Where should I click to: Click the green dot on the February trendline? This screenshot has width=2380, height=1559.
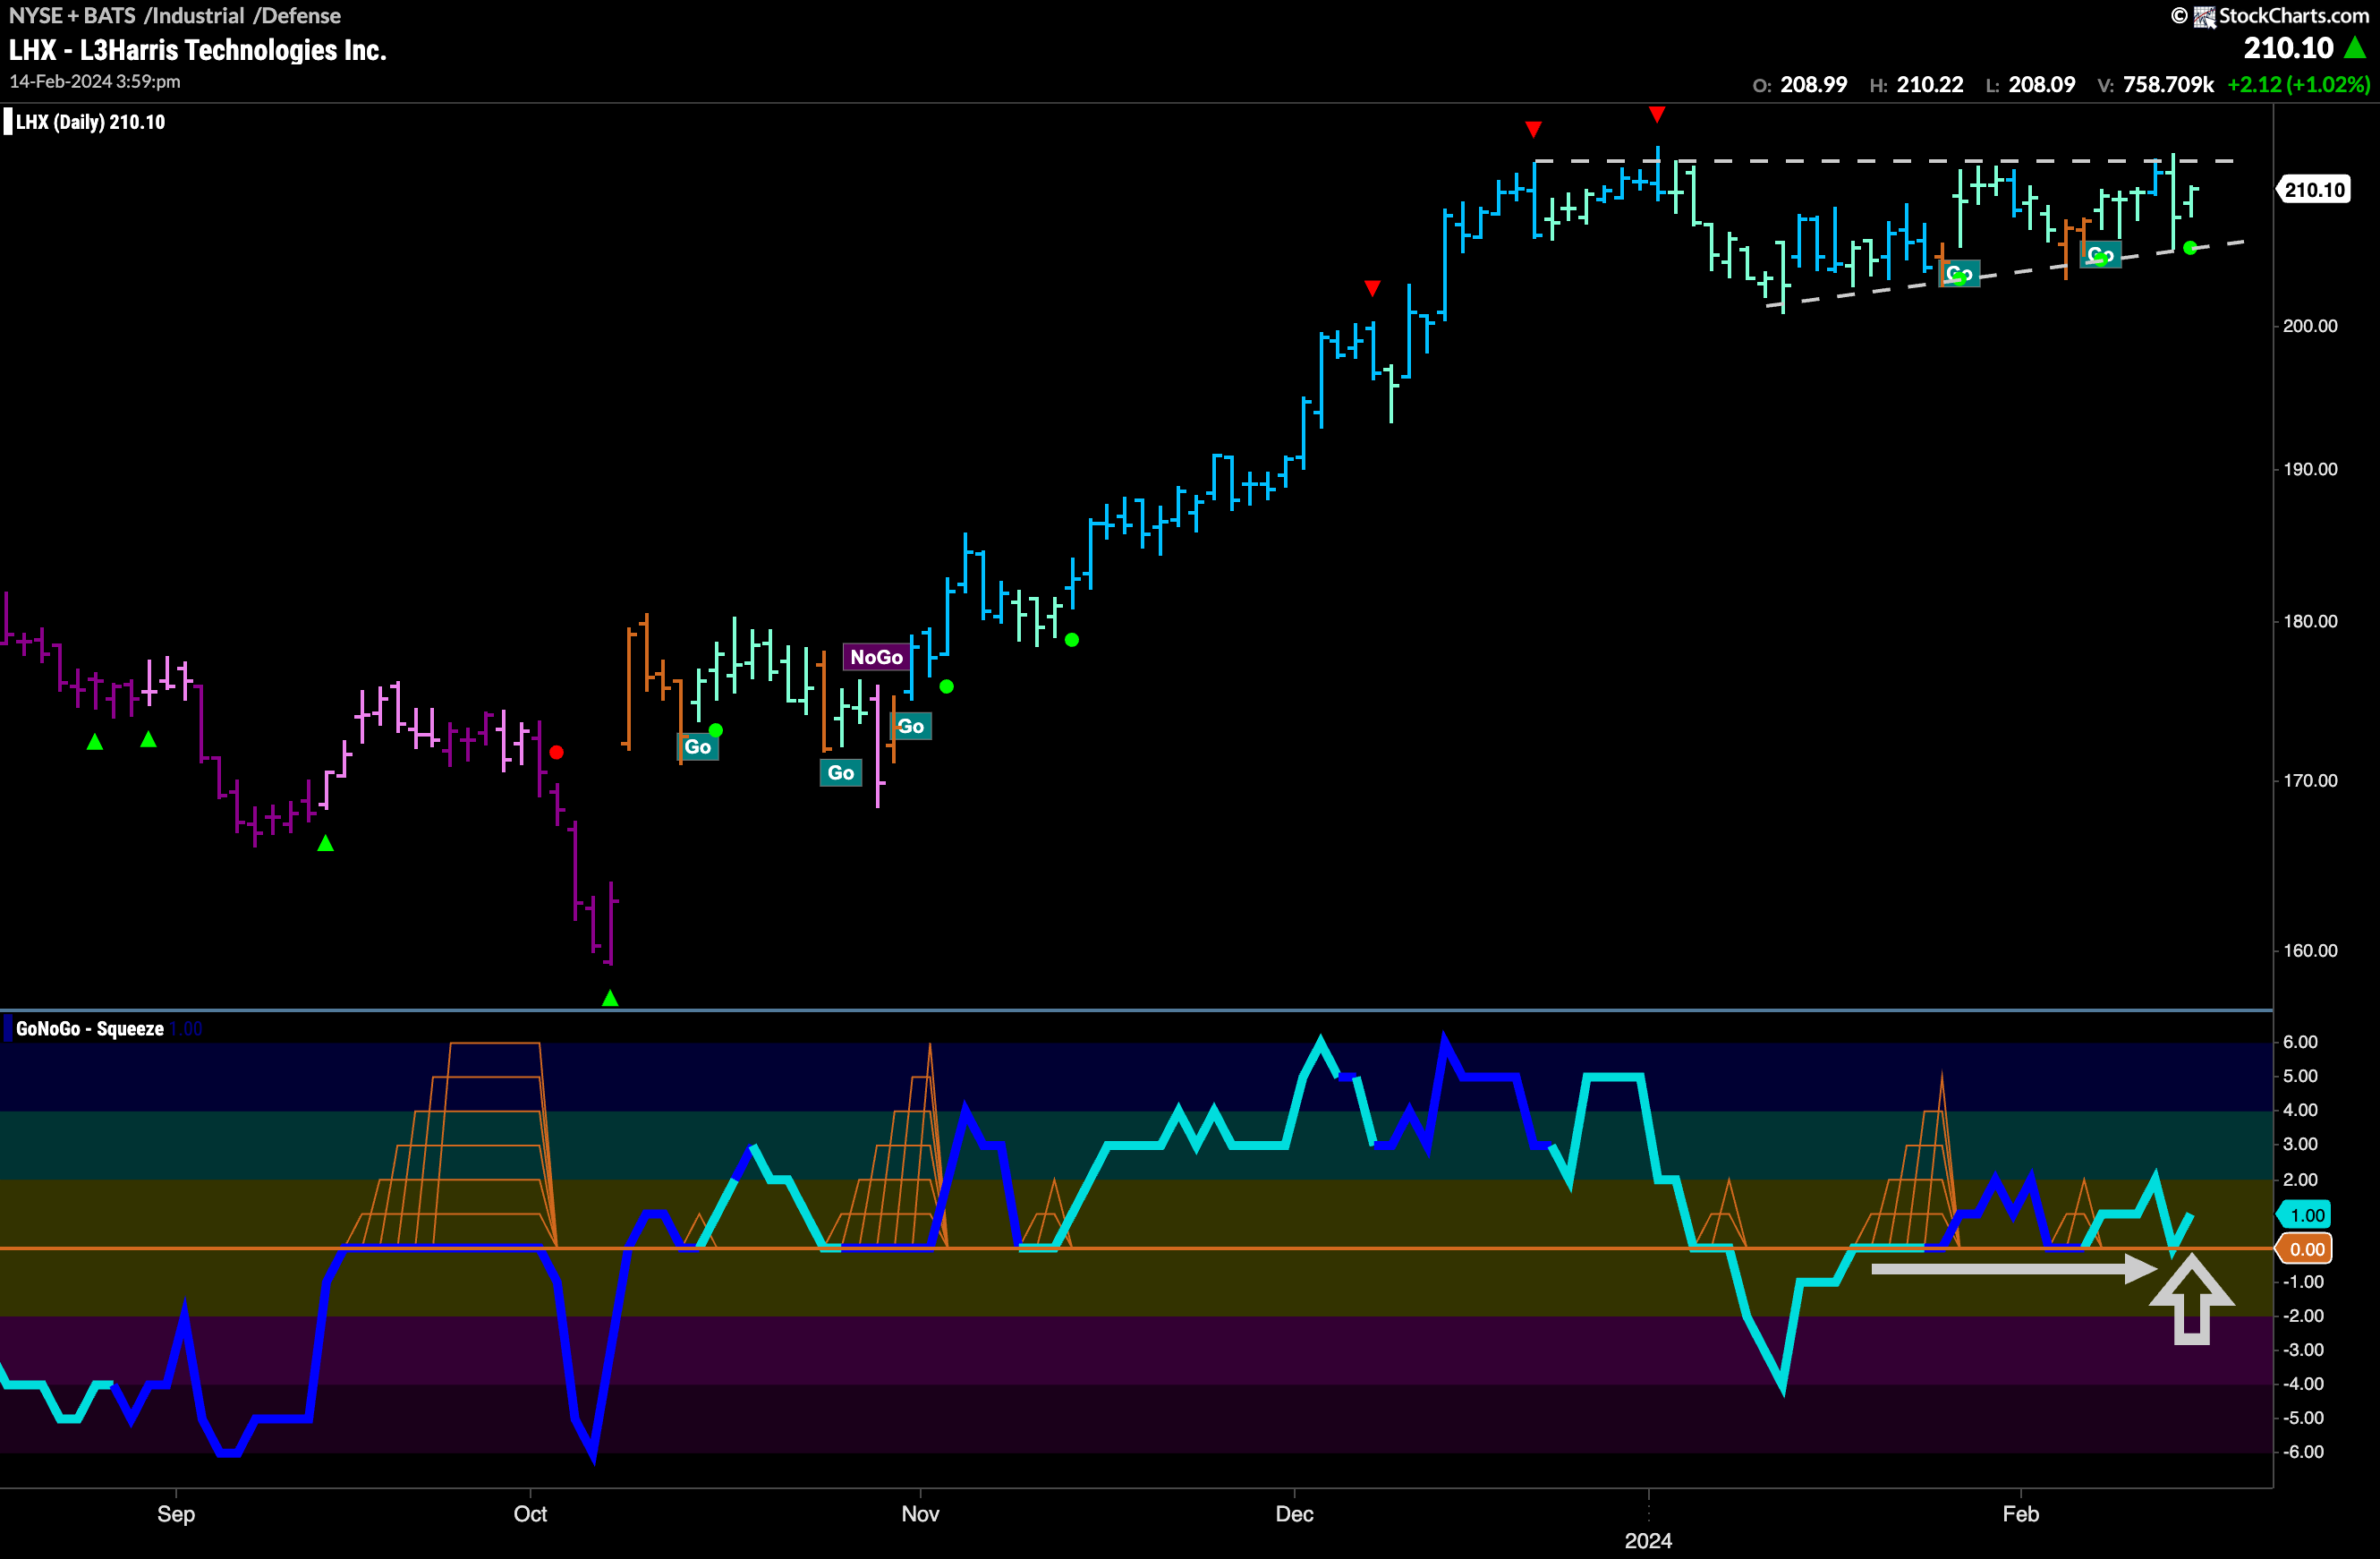pyautogui.click(x=2190, y=247)
